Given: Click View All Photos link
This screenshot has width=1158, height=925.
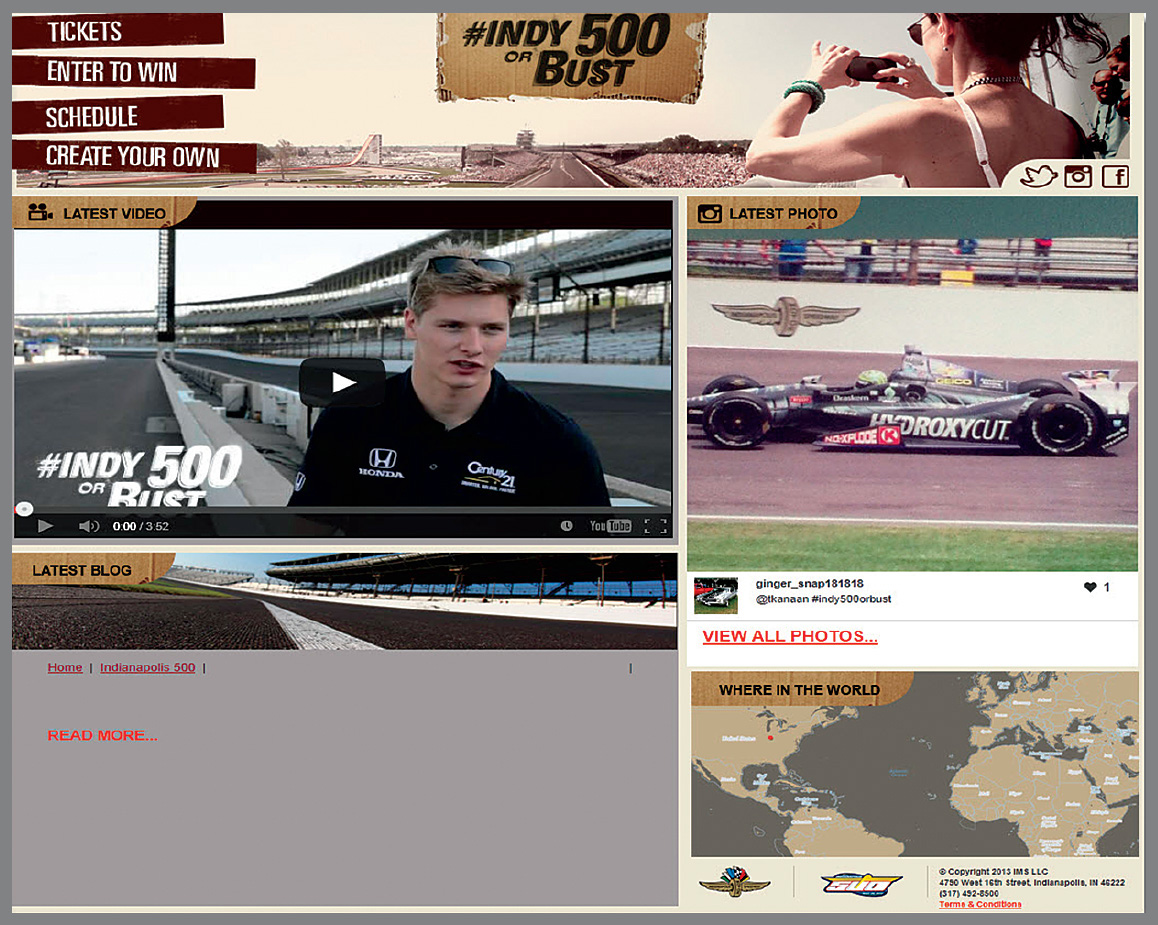Looking at the screenshot, I should [790, 636].
